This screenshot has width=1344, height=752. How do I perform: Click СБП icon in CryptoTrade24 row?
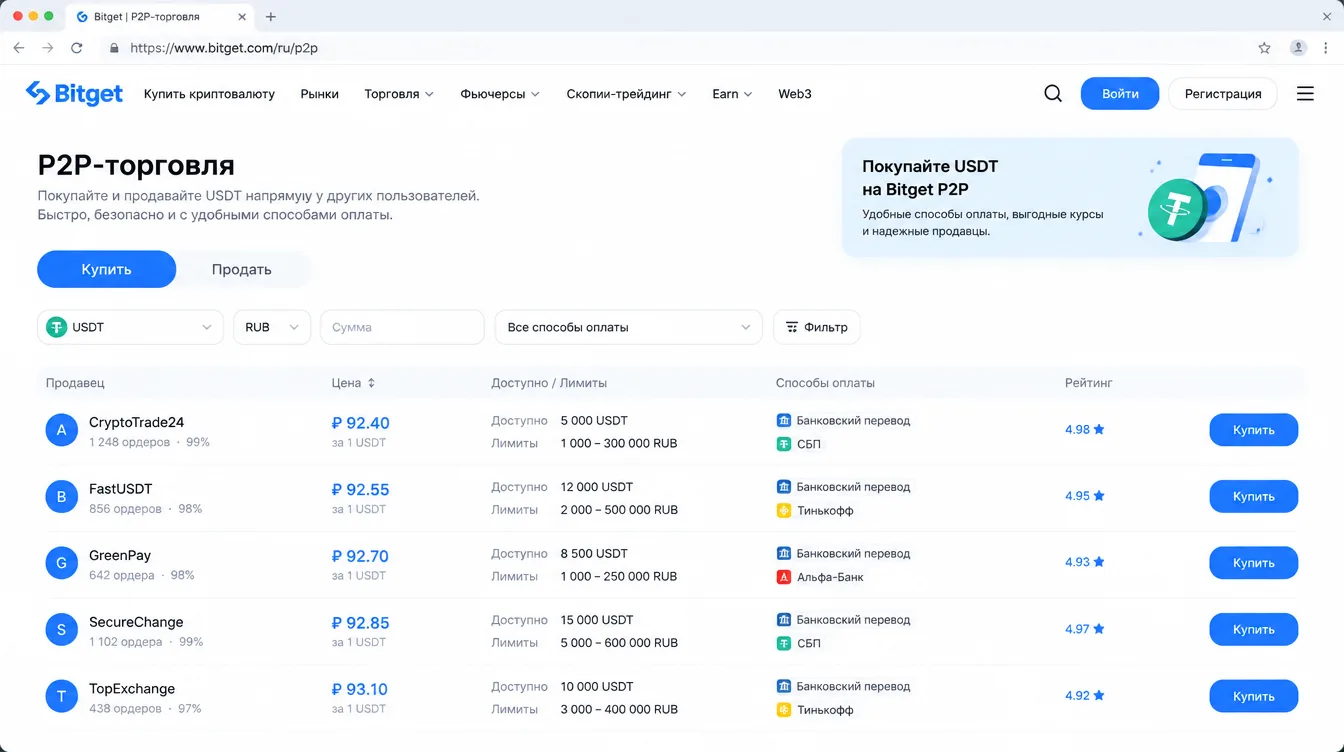[x=784, y=444]
